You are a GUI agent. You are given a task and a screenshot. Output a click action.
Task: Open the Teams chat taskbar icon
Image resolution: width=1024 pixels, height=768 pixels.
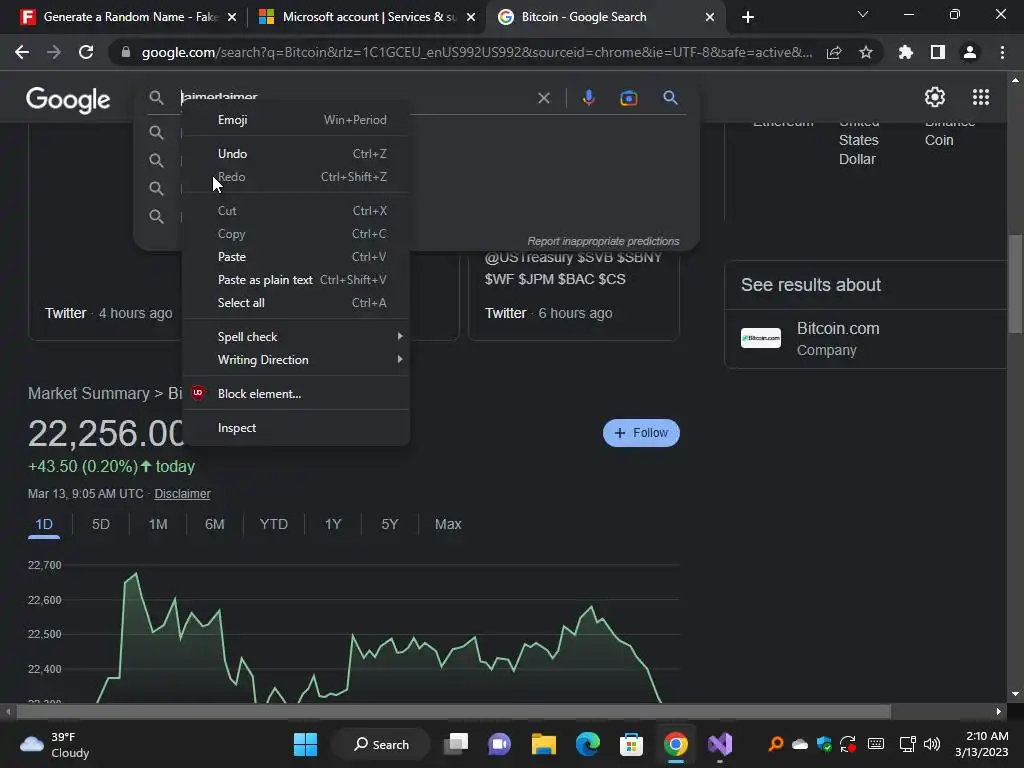coord(500,744)
